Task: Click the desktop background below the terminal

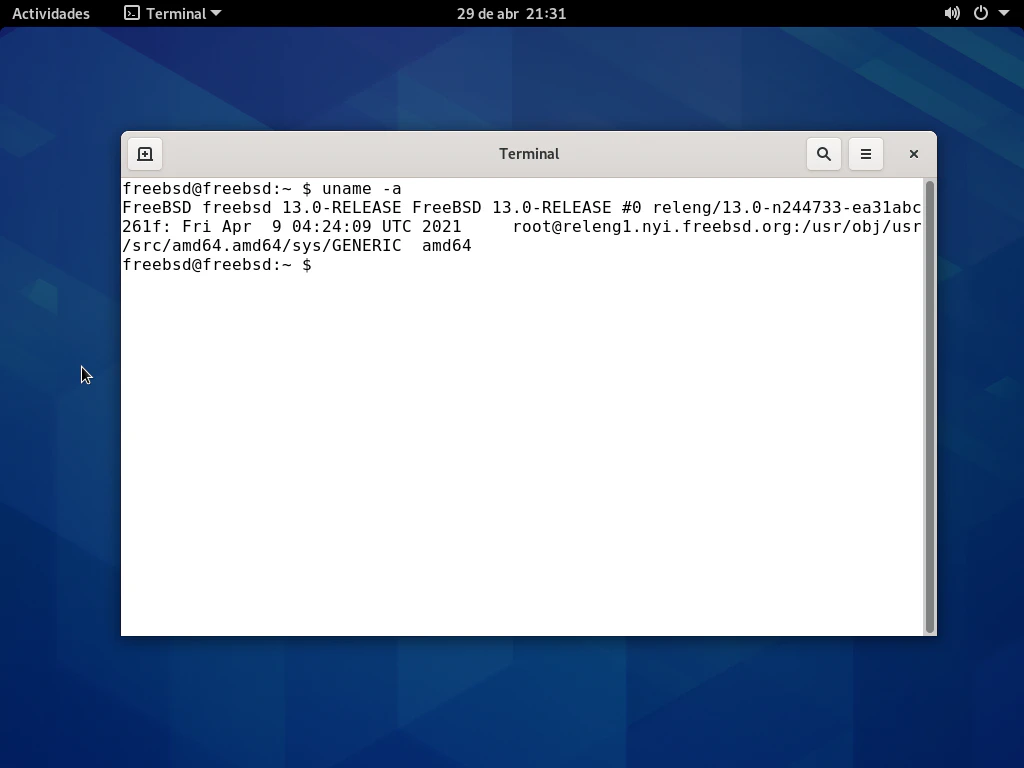Action: click(520, 700)
